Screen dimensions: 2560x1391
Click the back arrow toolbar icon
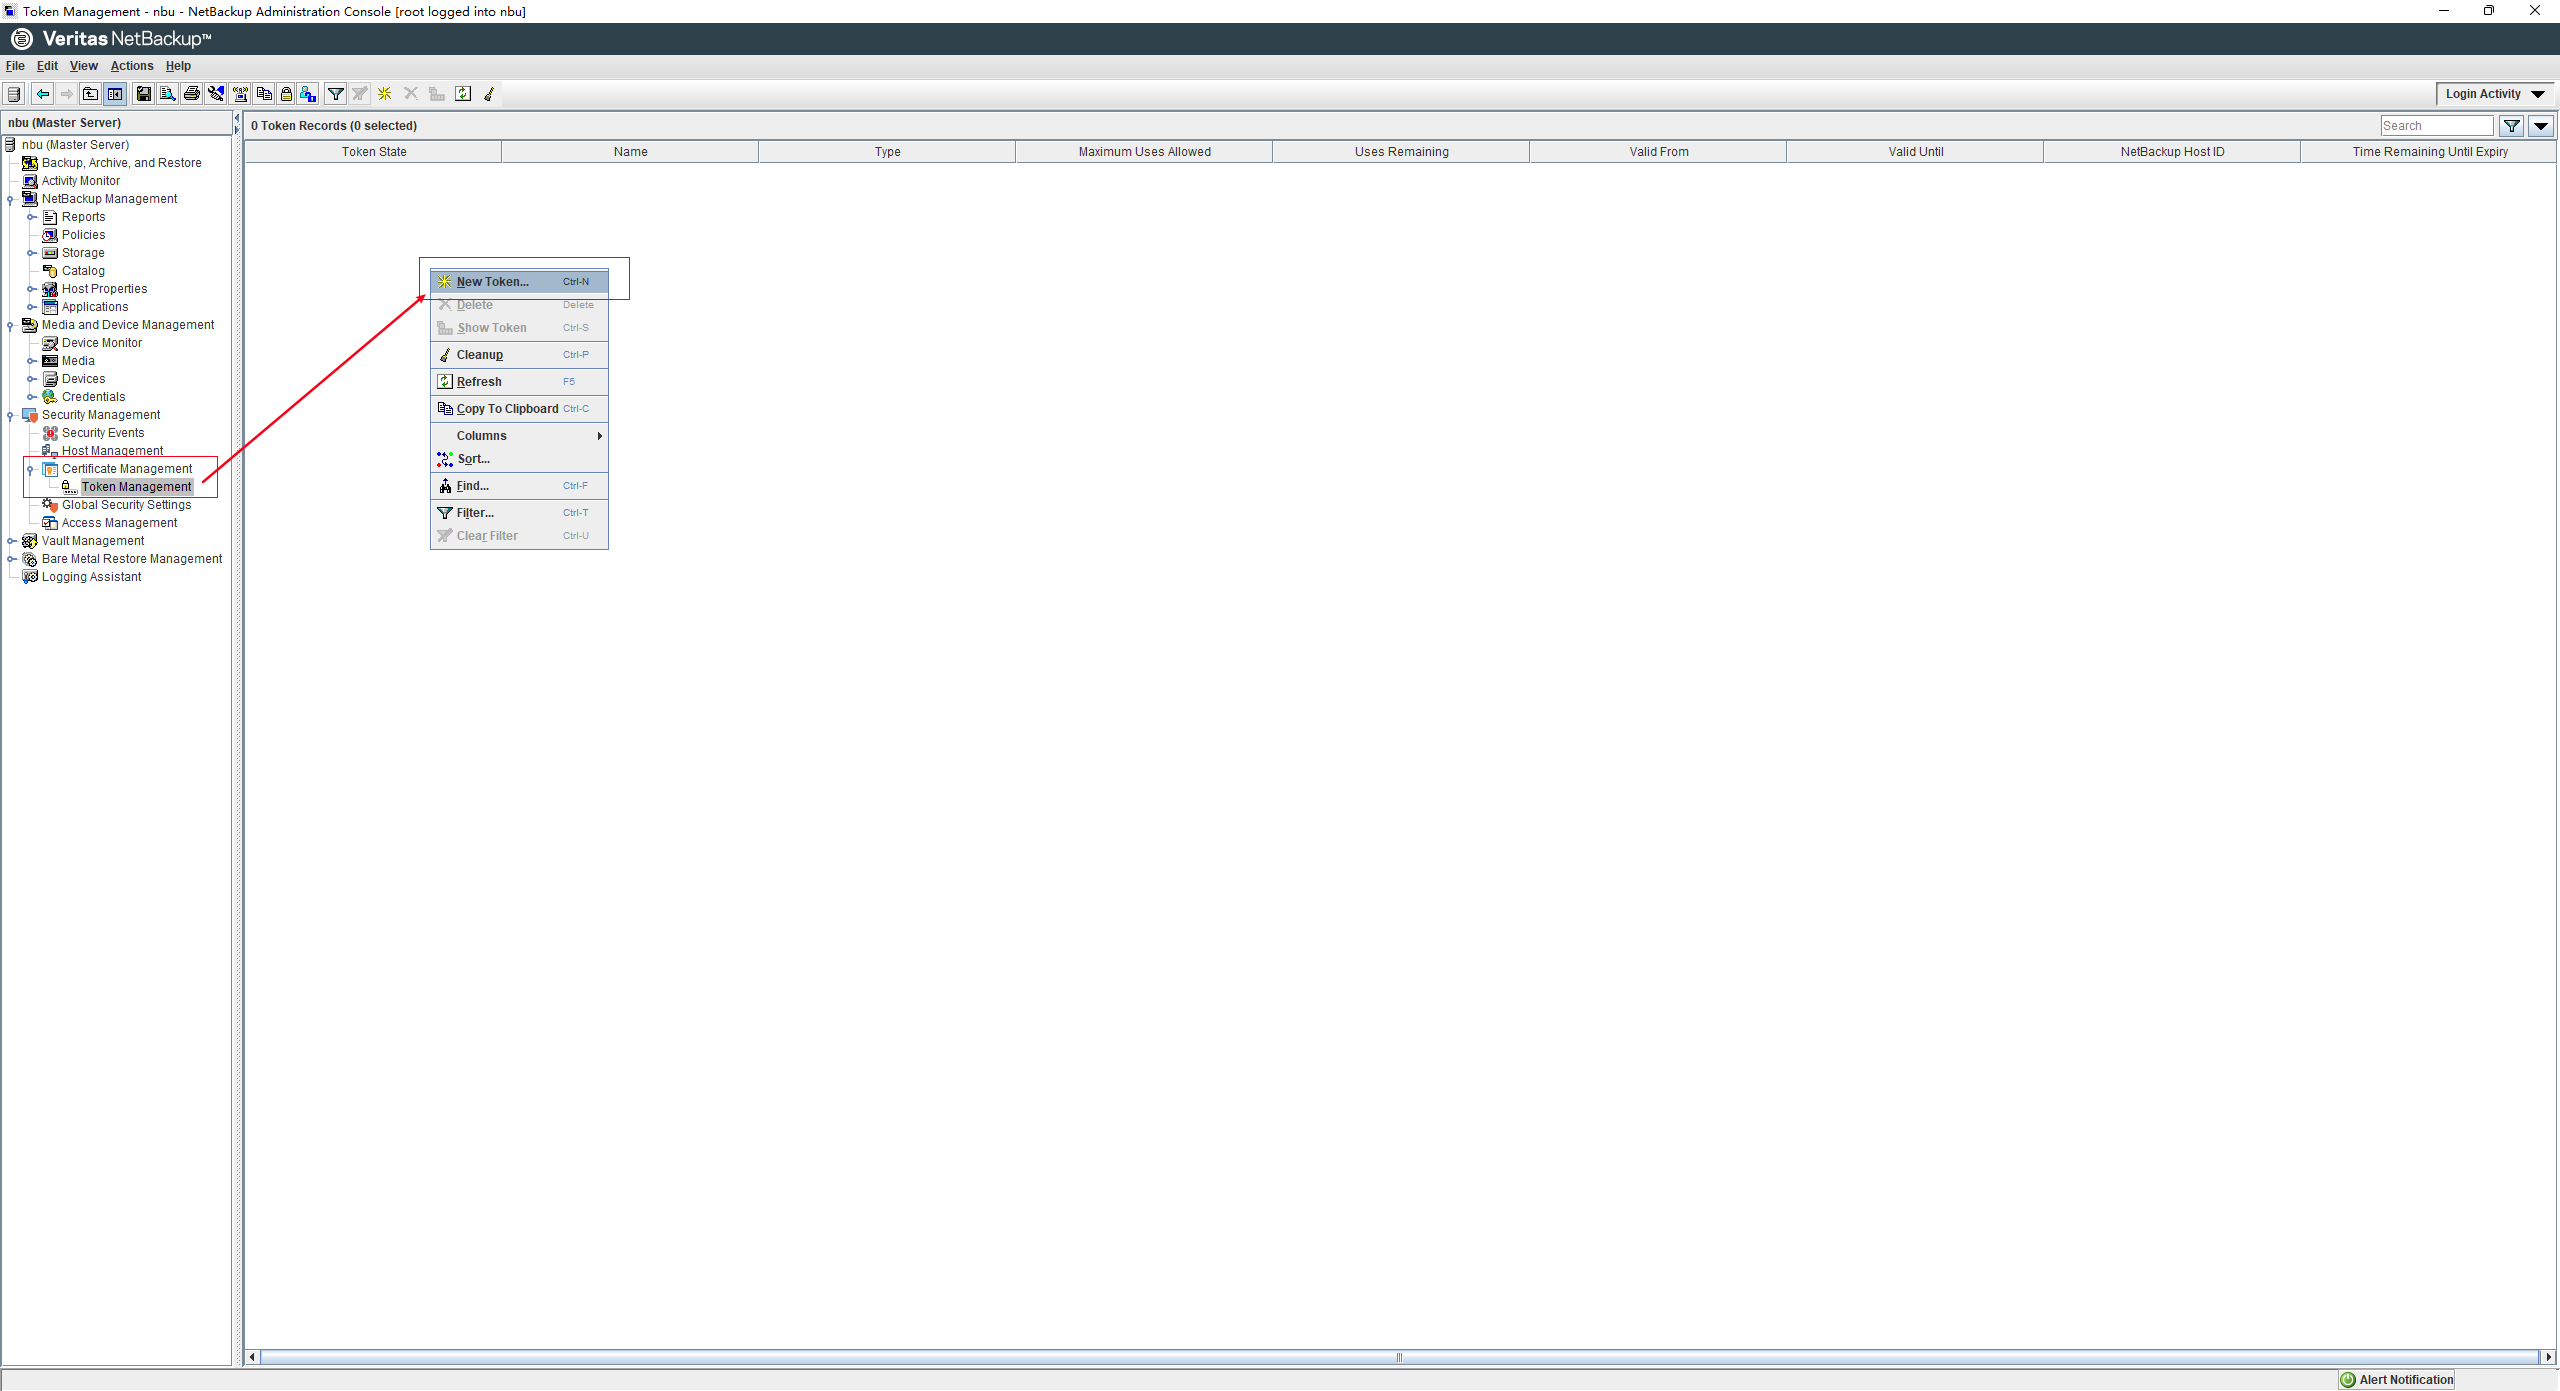coord(42,94)
